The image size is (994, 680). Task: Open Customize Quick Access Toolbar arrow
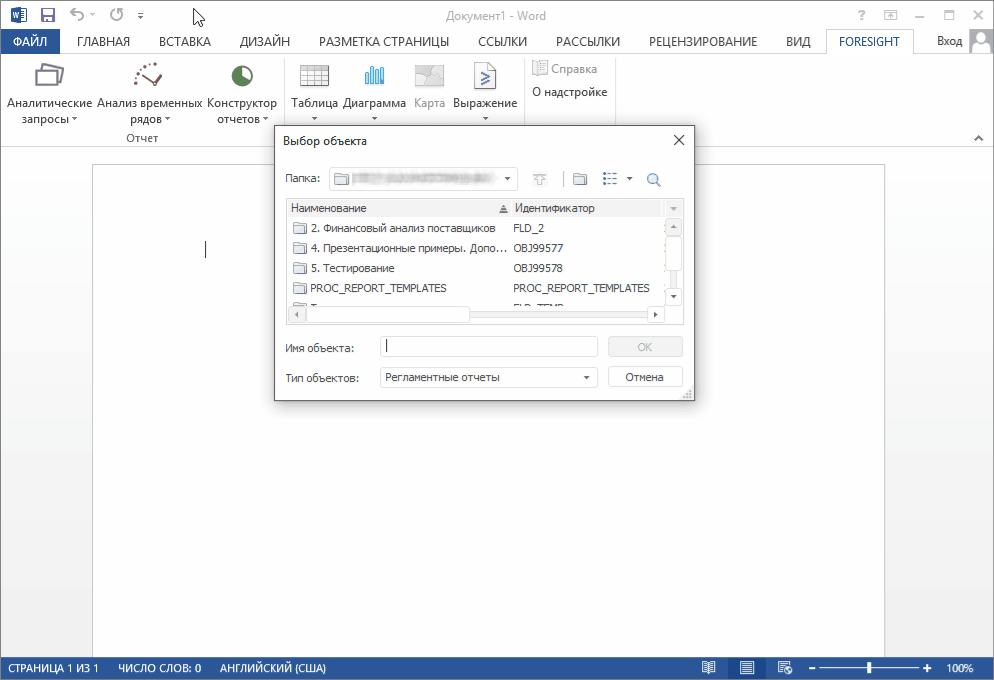tap(140, 15)
